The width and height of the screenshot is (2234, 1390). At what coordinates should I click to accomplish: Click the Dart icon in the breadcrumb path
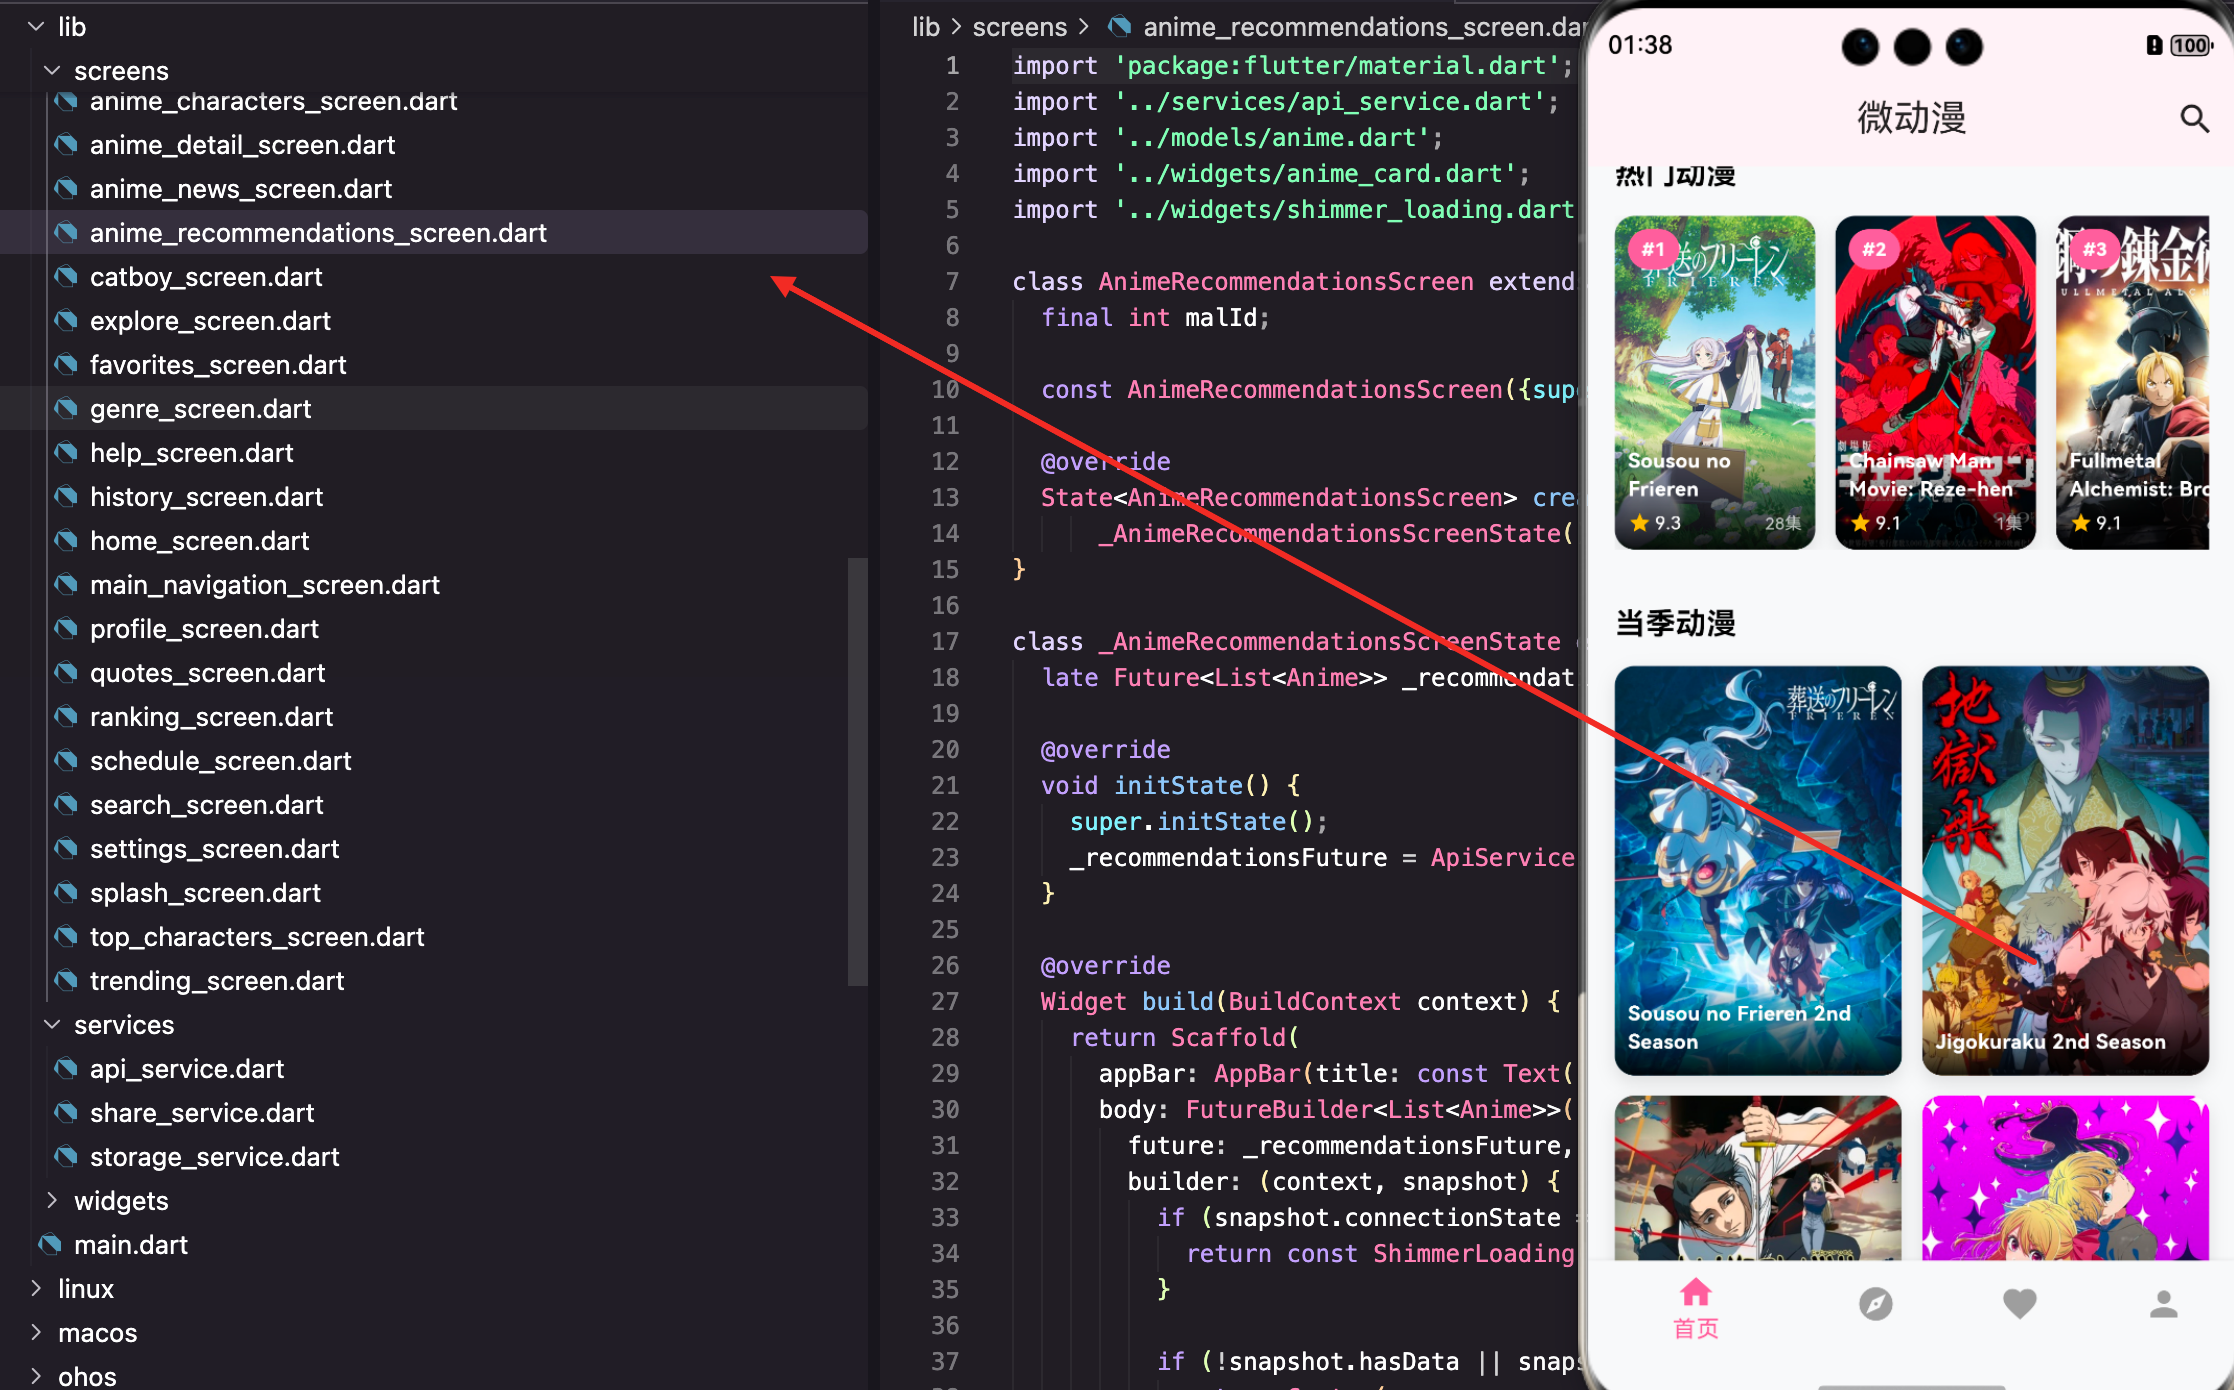click(x=1120, y=27)
